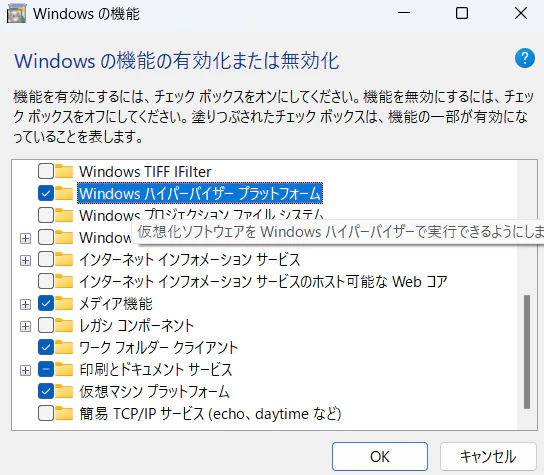
Task: Check the レガシ コンポーネント checkbox
Action: pyautogui.click(x=46, y=325)
